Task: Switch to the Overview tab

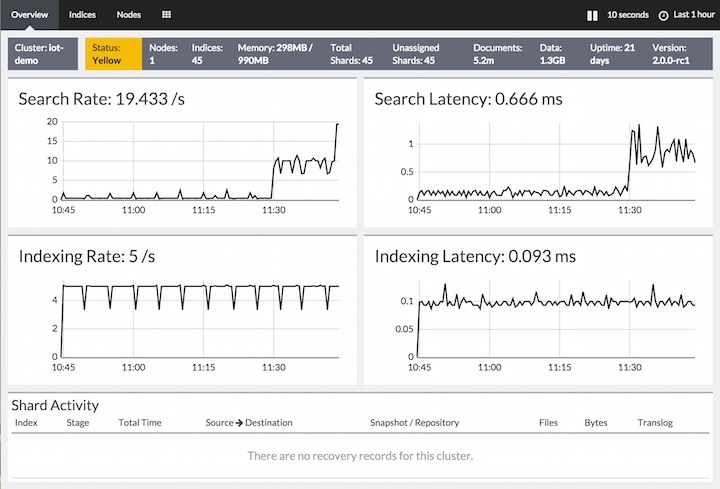Action: (x=29, y=15)
